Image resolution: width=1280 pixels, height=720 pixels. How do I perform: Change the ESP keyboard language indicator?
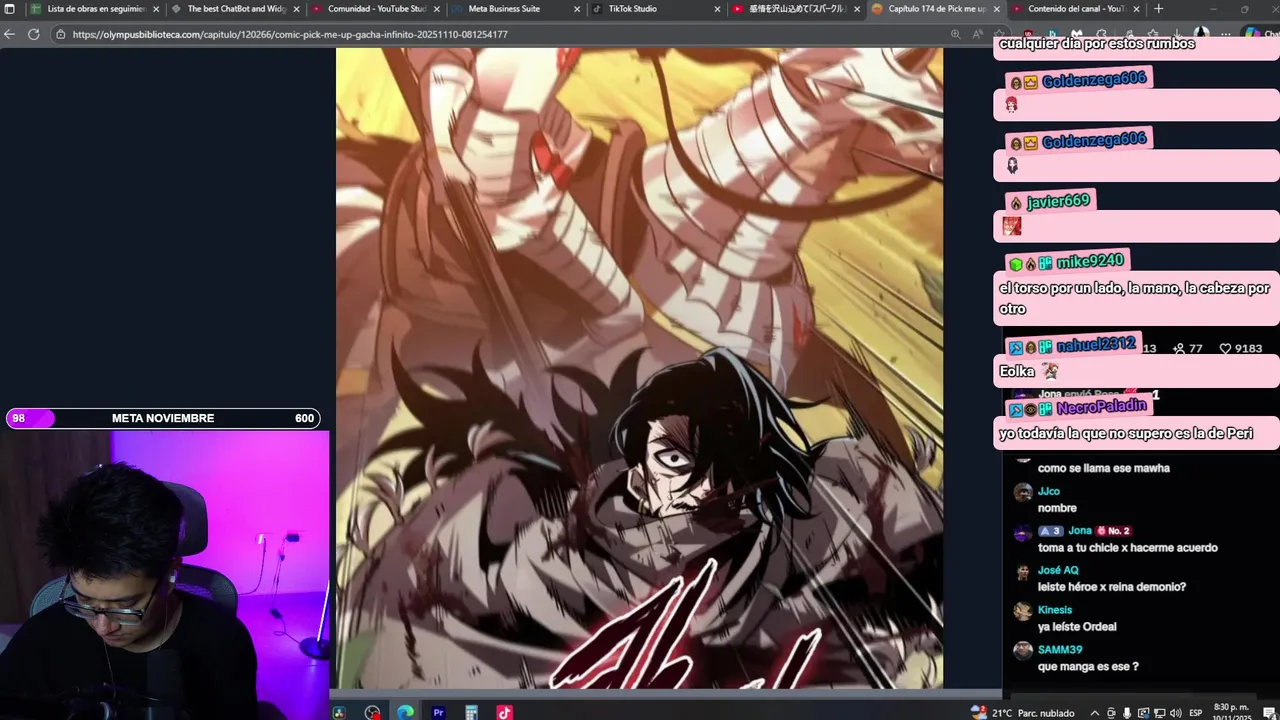point(1196,713)
